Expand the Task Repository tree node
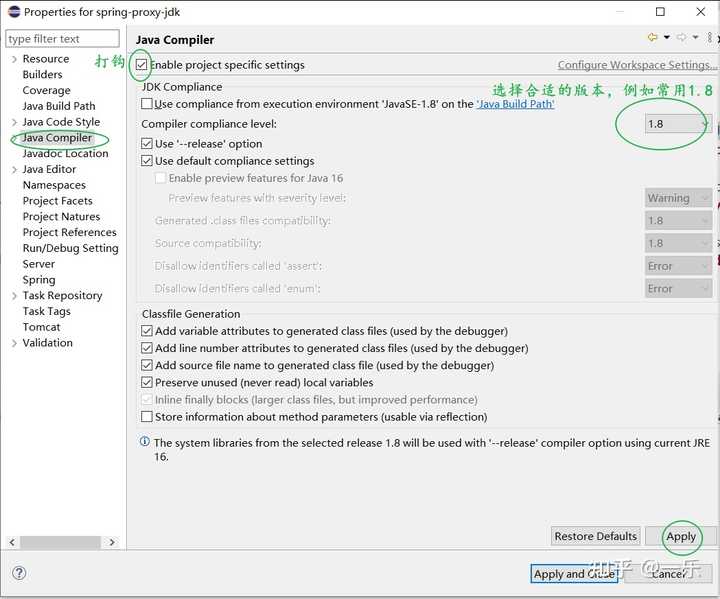 (x=14, y=296)
